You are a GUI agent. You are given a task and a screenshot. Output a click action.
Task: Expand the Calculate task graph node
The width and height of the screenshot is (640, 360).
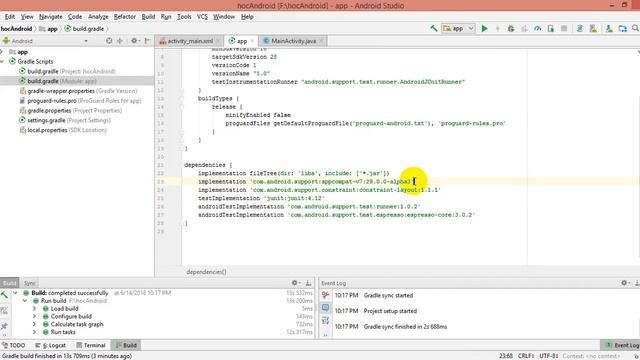pyautogui.click(x=35, y=324)
